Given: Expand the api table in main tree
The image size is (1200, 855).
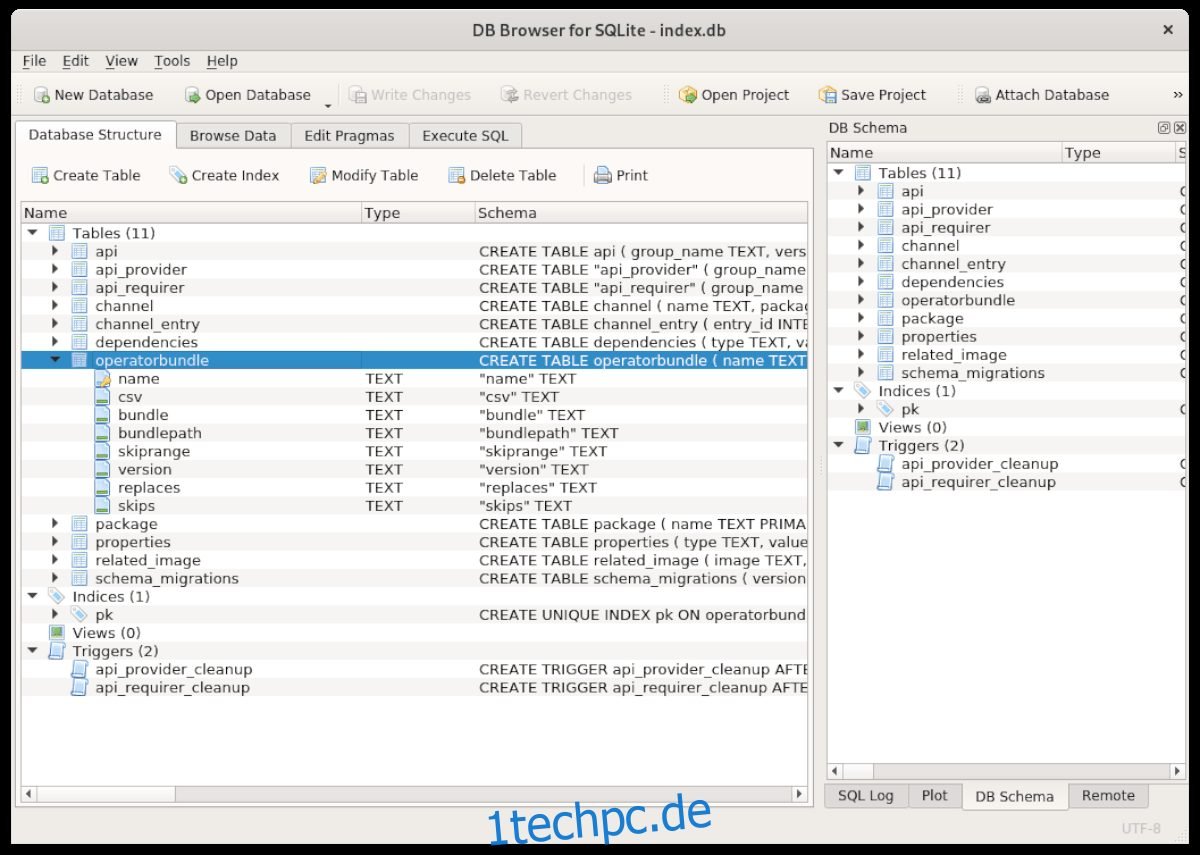Looking at the screenshot, I should [x=56, y=251].
